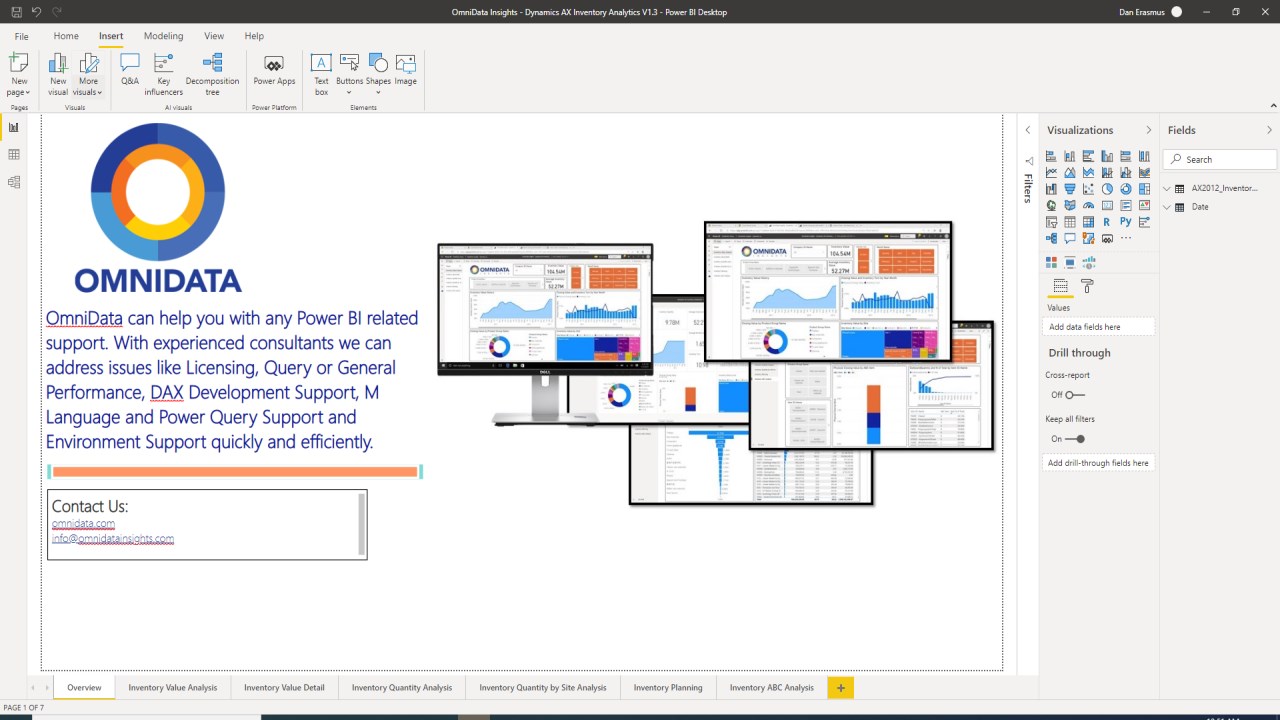Add a Power Apps visual

(x=274, y=70)
